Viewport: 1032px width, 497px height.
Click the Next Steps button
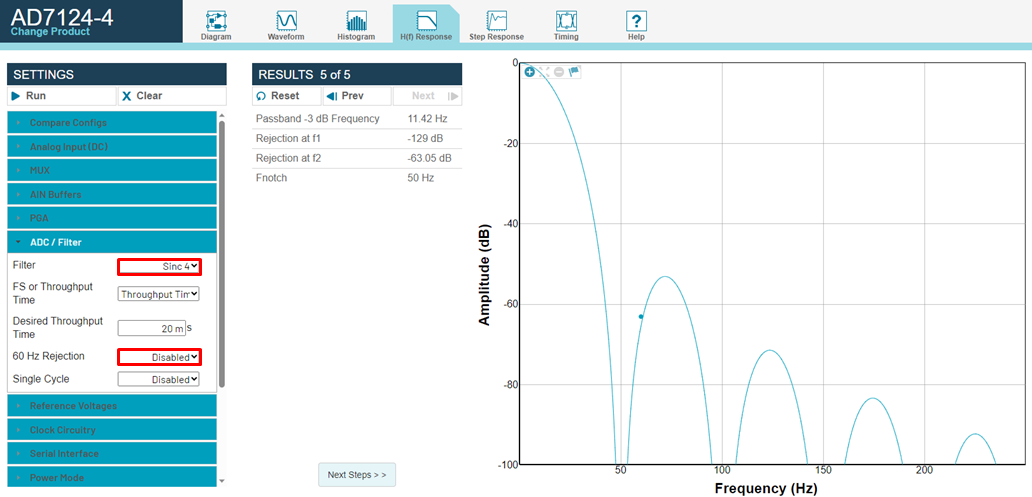(357, 475)
